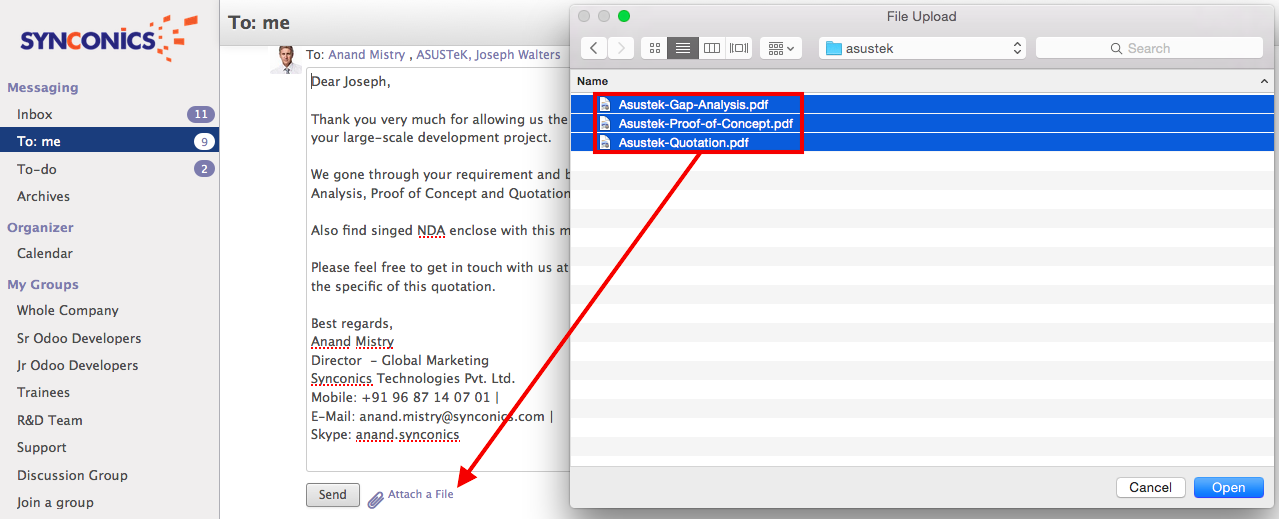Open the To-do list
Image resolution: width=1279 pixels, height=519 pixels.
tap(37, 169)
